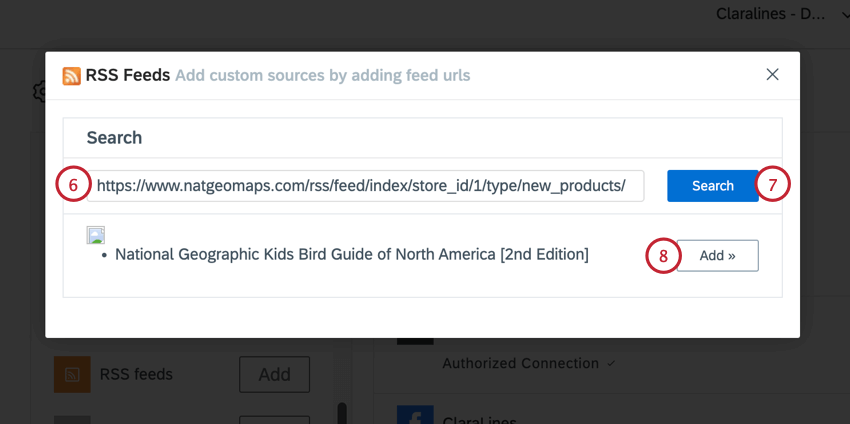The width and height of the screenshot is (850, 424).
Task: Click the broken image thumbnail in results
Action: [95, 235]
